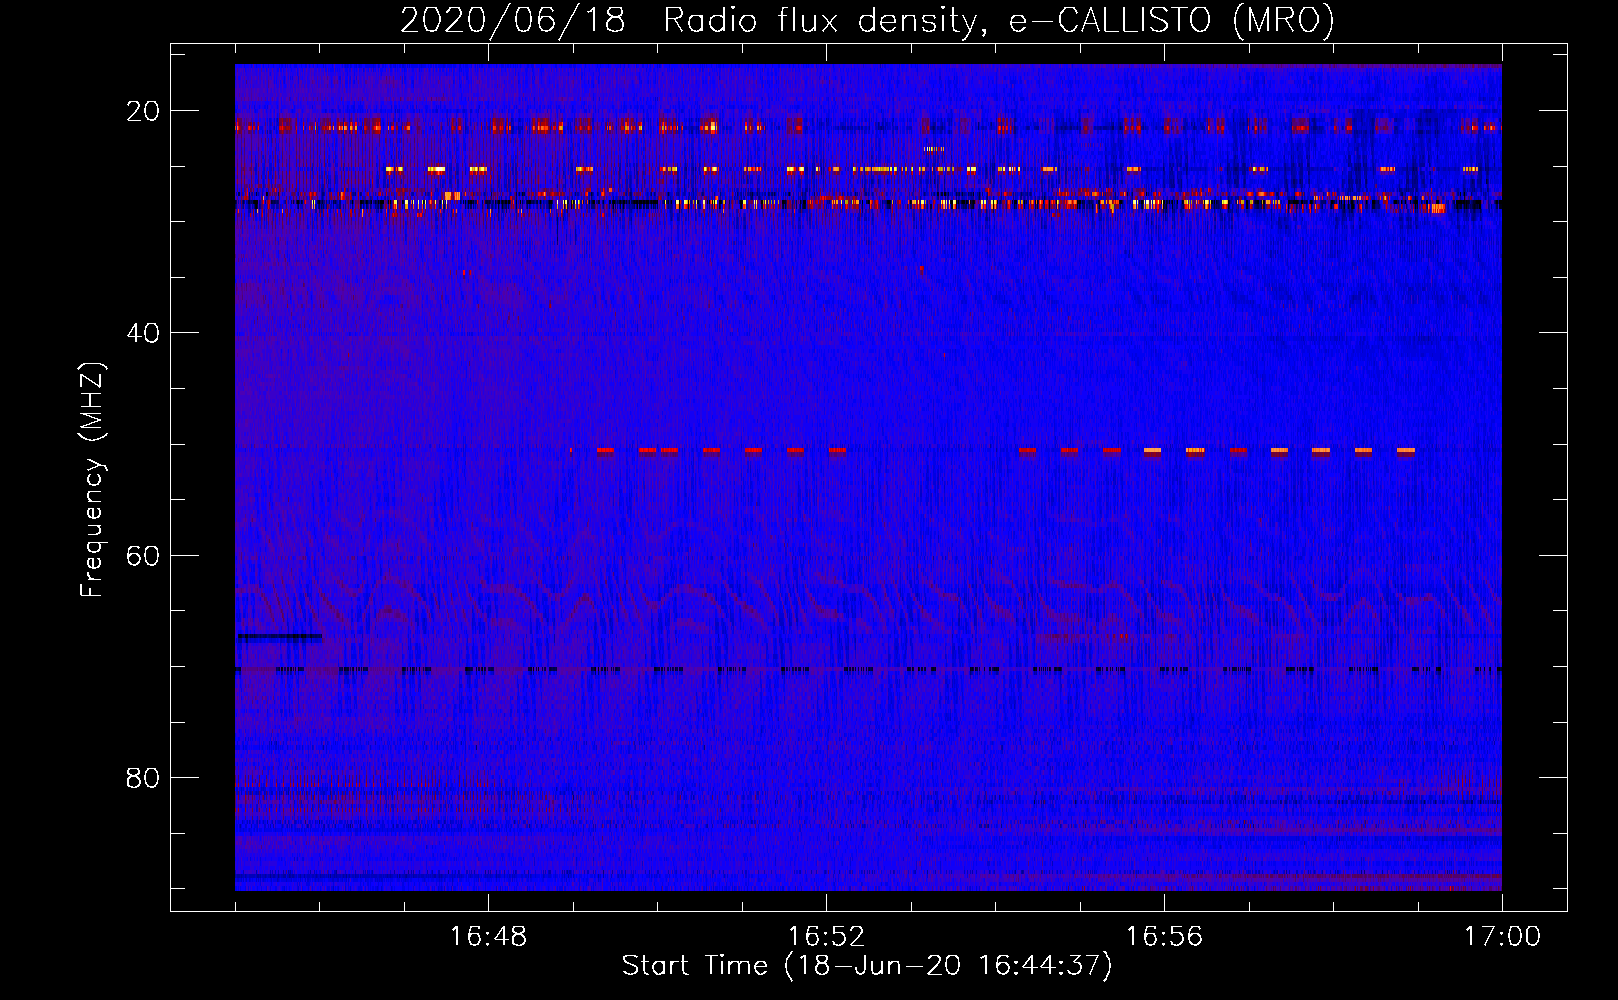Click the '20' frequency tick label
Screen dimensions: 1618x1000
[143, 111]
